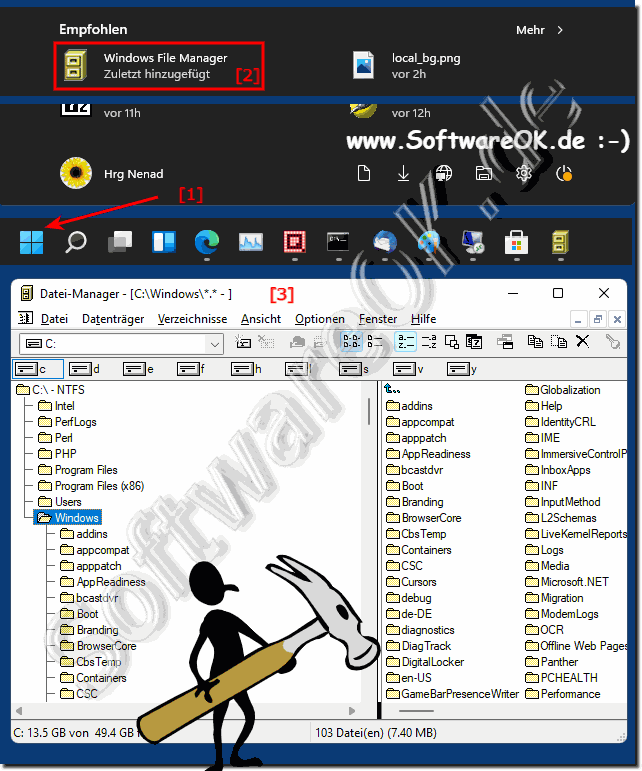
Task: Open the Hilfe menu
Action: tap(423, 319)
